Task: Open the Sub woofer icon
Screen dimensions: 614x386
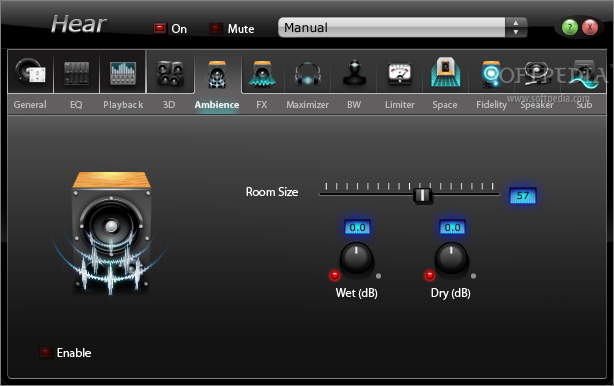Action: [584, 74]
